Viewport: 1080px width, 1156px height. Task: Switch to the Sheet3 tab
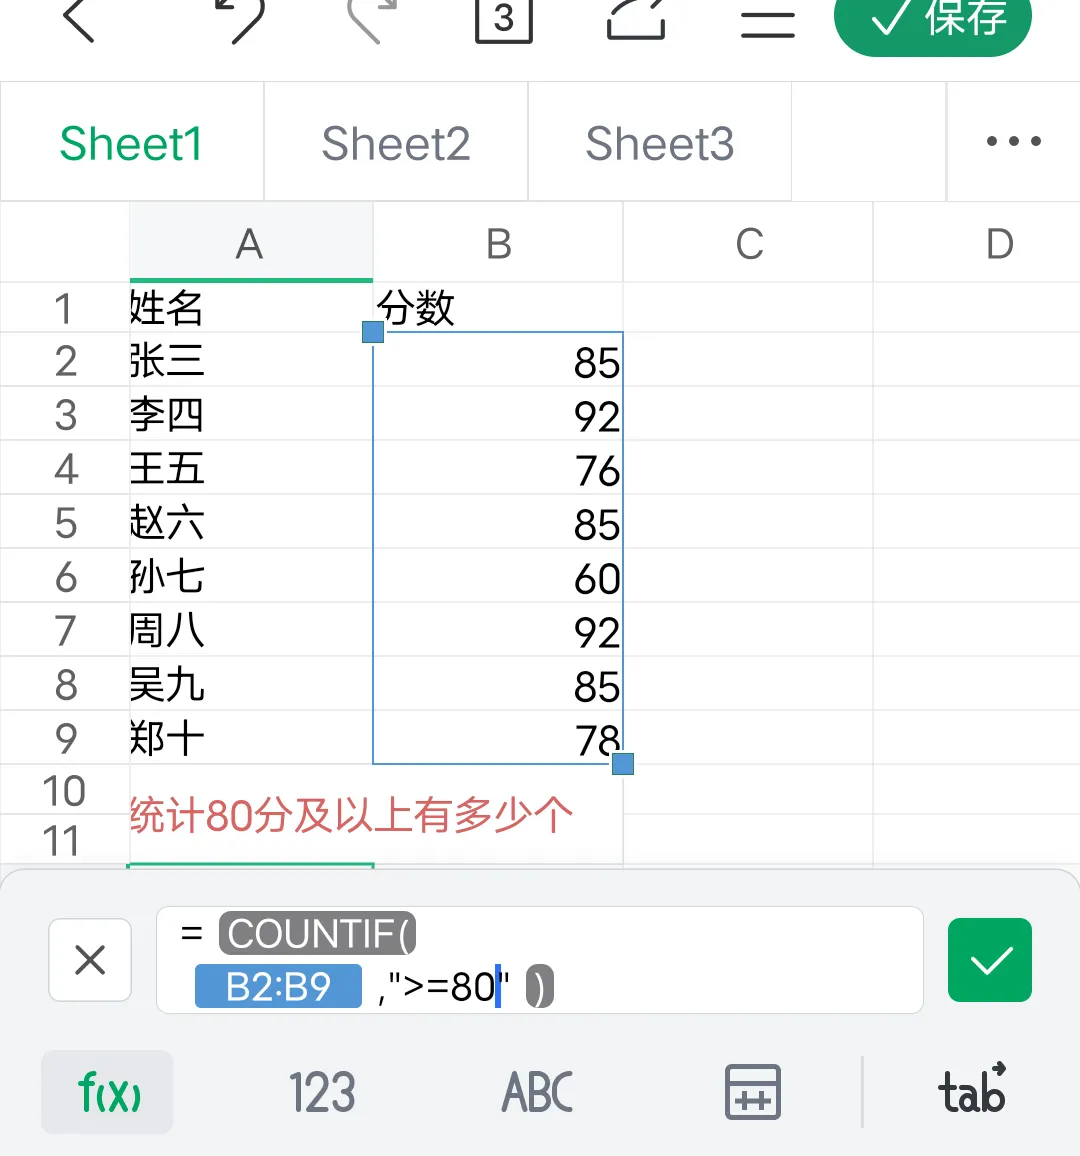pos(660,143)
